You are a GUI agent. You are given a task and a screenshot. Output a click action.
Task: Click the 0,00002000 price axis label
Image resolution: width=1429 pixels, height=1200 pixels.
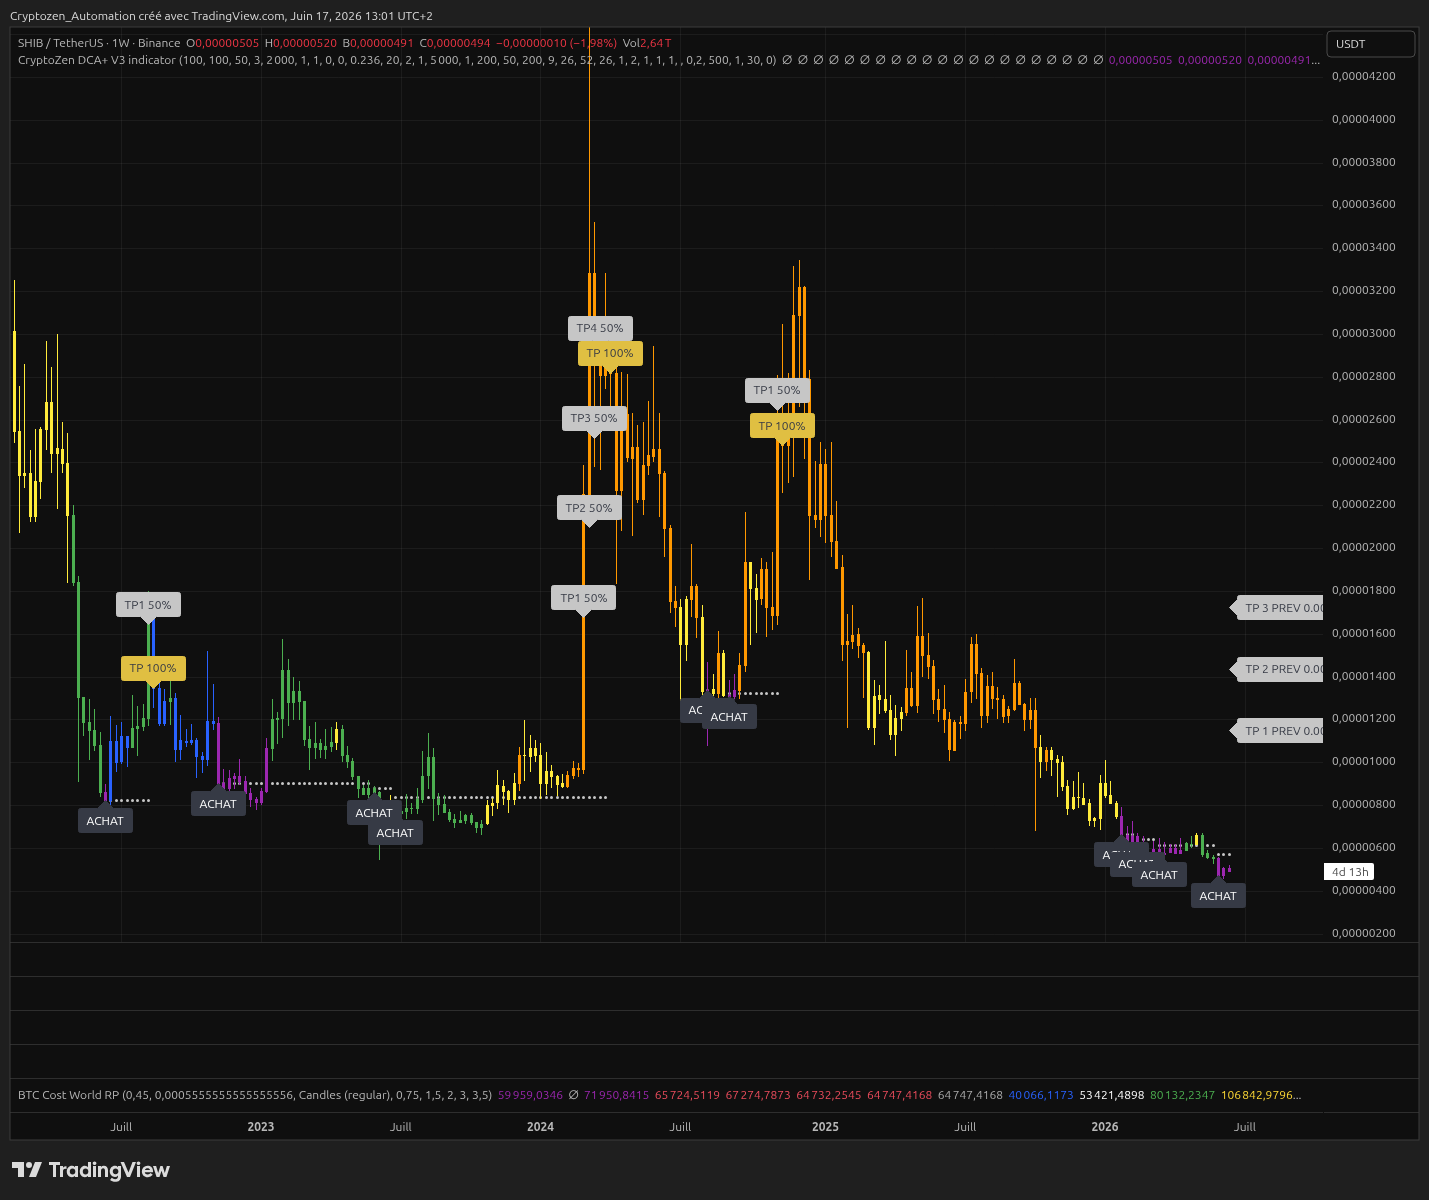click(1364, 547)
